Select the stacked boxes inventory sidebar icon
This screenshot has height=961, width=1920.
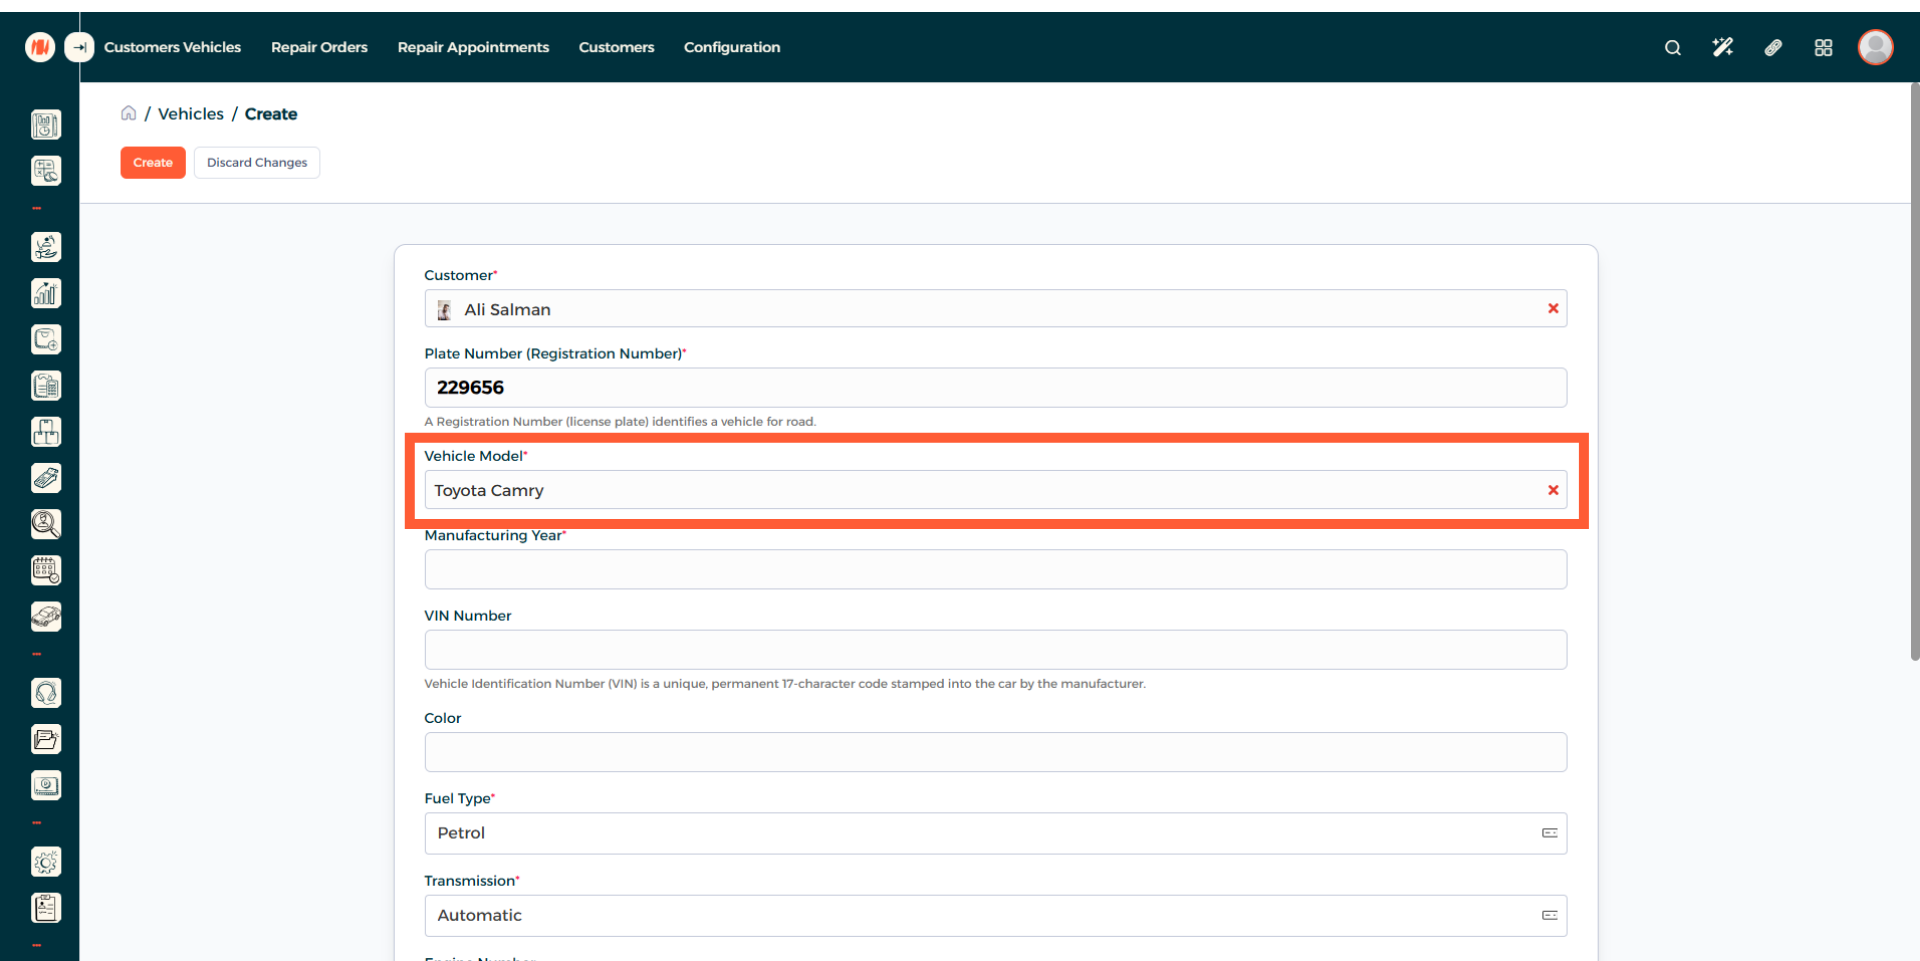46,432
